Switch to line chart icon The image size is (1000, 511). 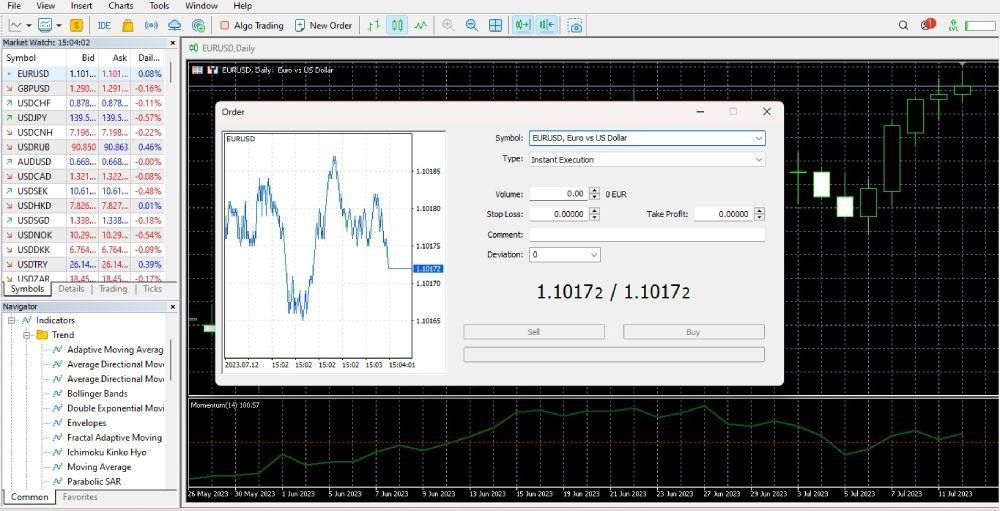[421, 25]
